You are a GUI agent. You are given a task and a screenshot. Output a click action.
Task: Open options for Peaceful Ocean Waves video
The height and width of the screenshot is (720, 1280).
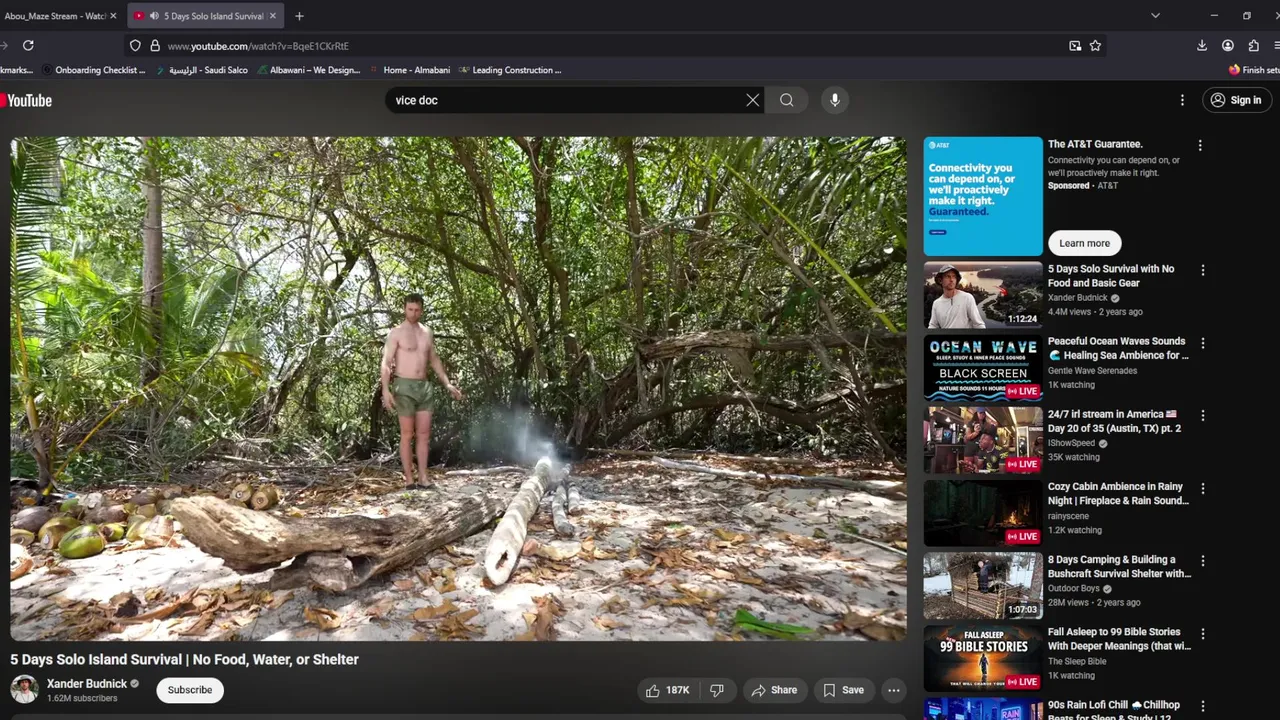1202,343
